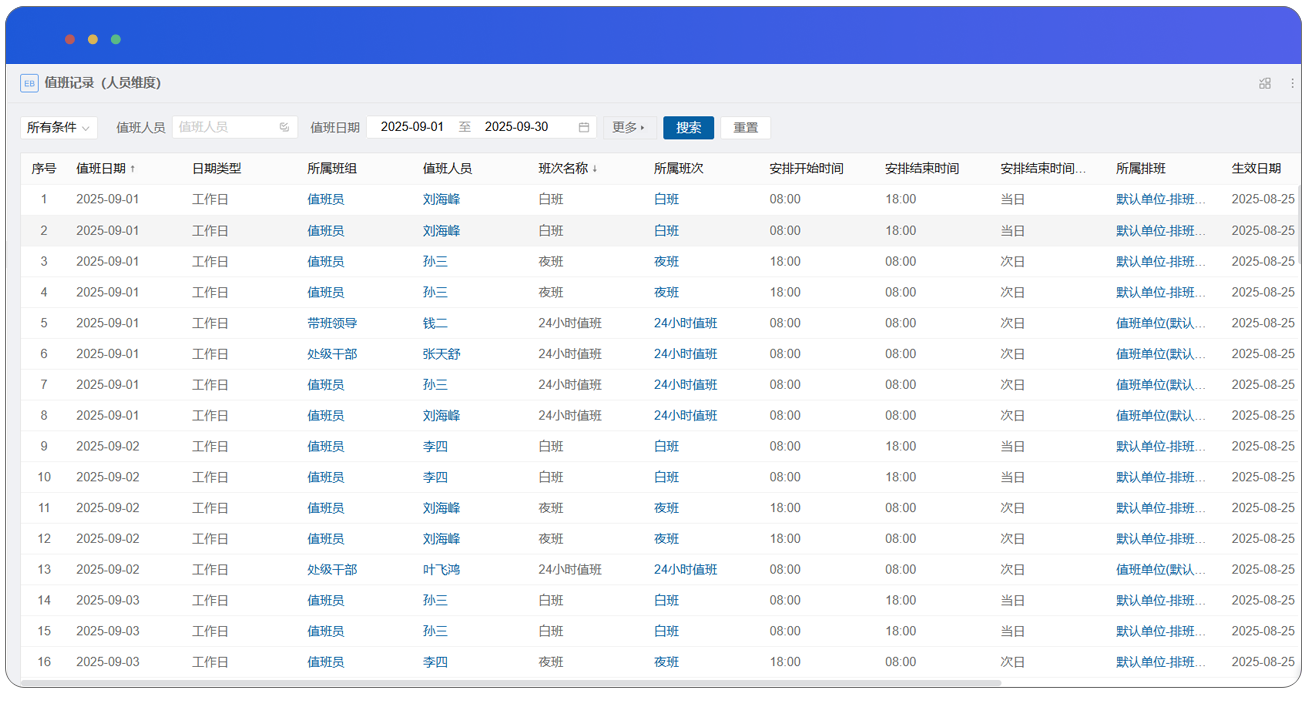The height and width of the screenshot is (710, 1308).
Task: Open 钱二 person link
Action: [435, 324]
